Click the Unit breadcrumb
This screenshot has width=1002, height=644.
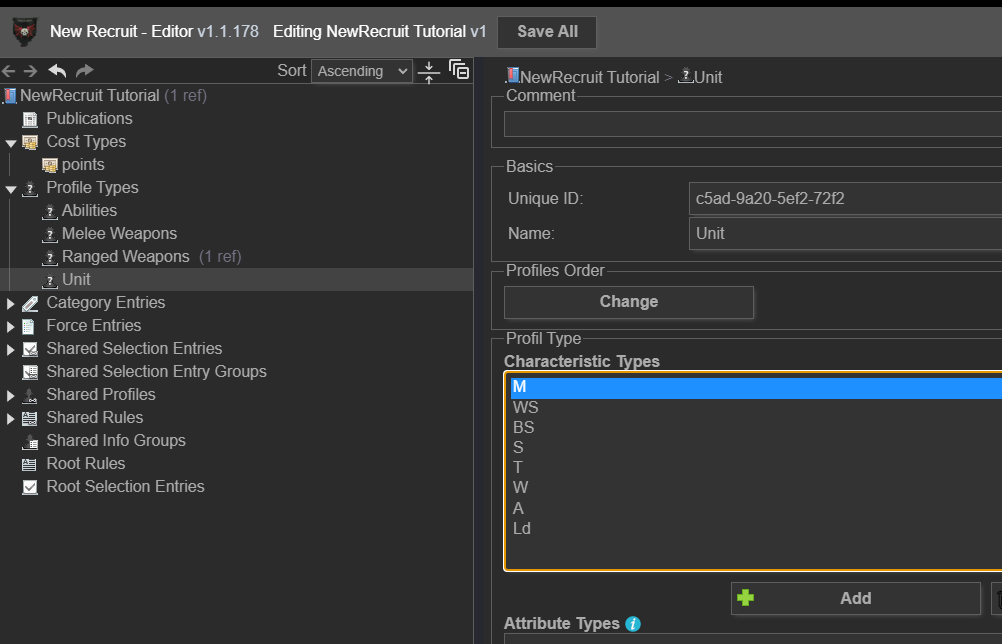click(x=708, y=77)
